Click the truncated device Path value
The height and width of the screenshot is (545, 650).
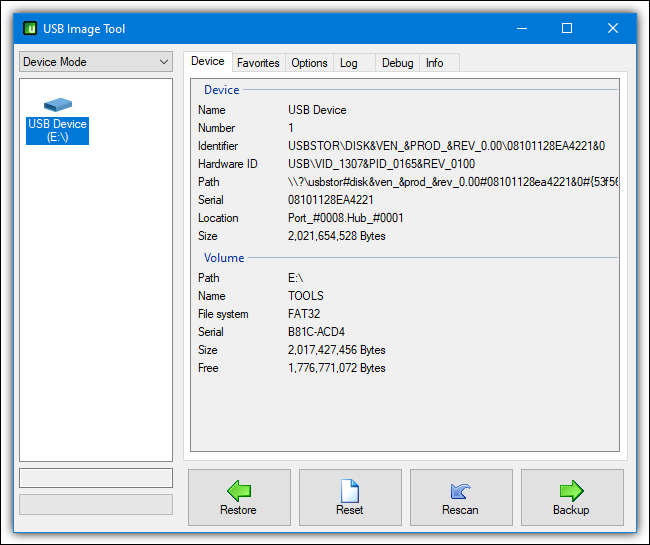pos(452,182)
